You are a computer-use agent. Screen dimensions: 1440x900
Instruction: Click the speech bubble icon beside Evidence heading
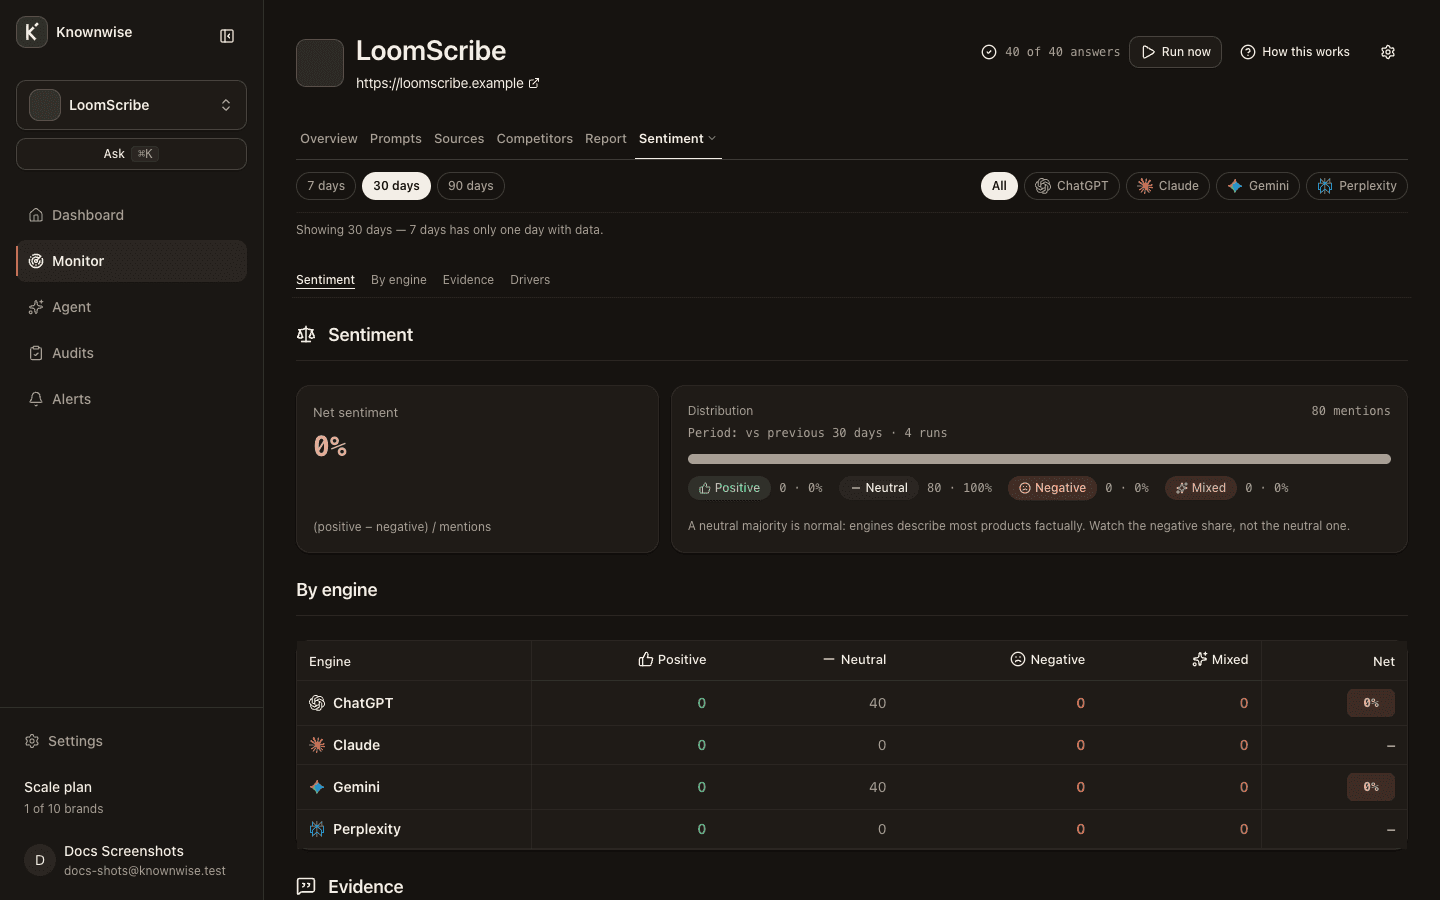306,887
